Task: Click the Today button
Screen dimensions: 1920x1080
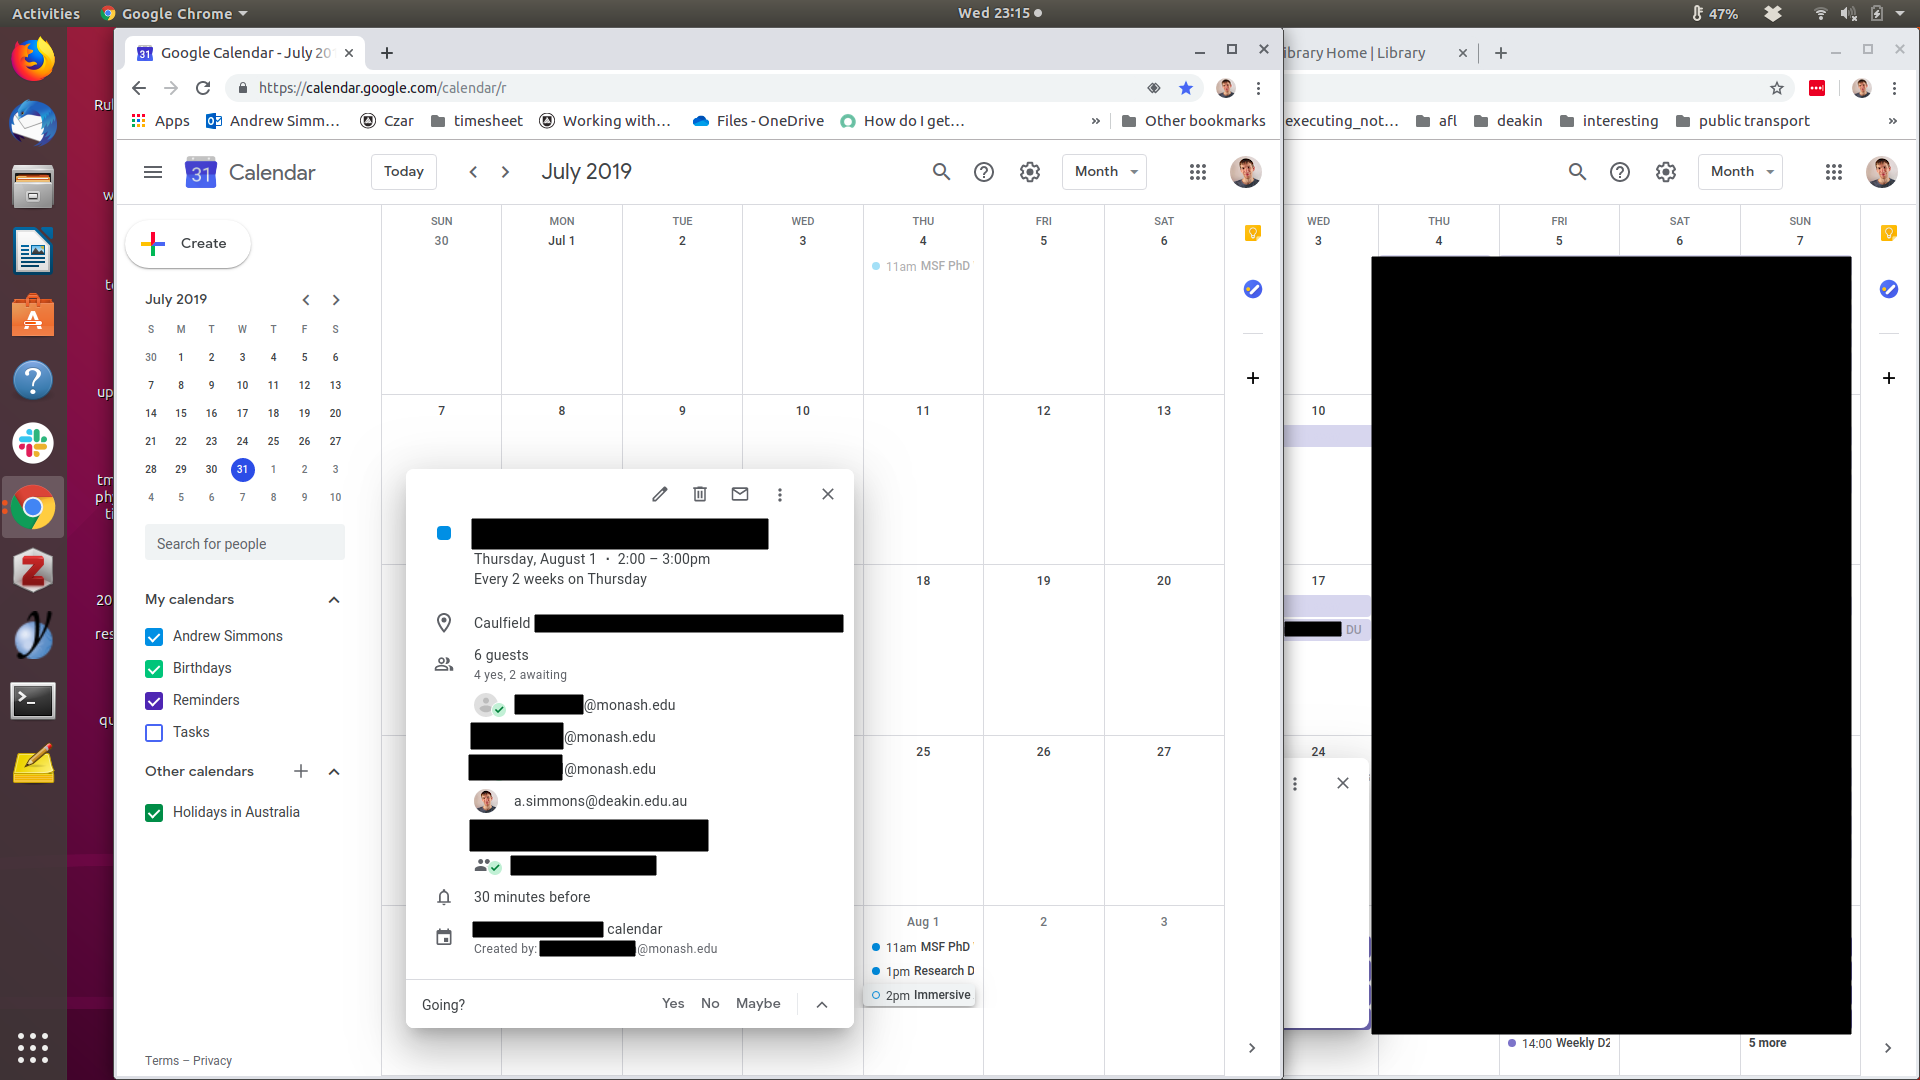Action: click(x=404, y=172)
